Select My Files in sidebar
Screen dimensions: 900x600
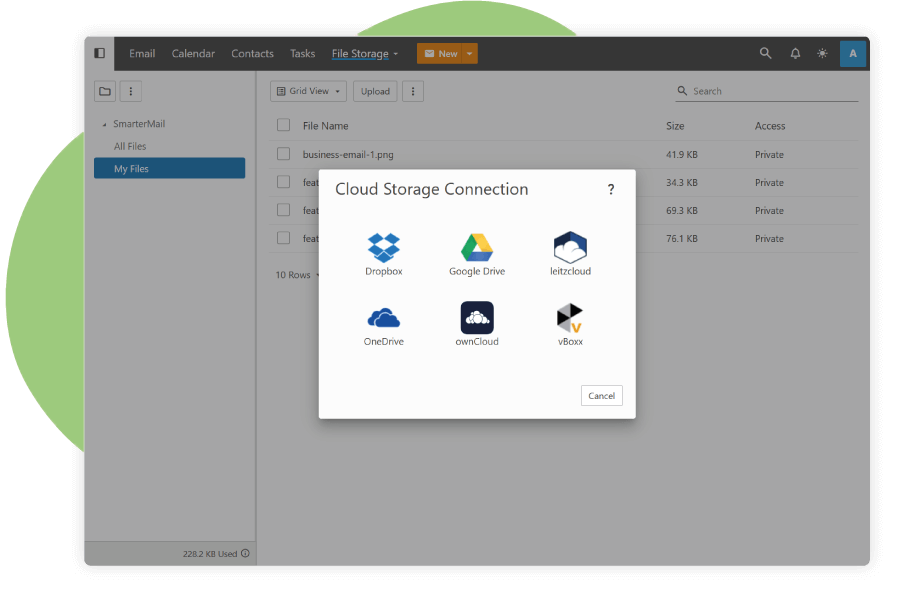tap(169, 168)
